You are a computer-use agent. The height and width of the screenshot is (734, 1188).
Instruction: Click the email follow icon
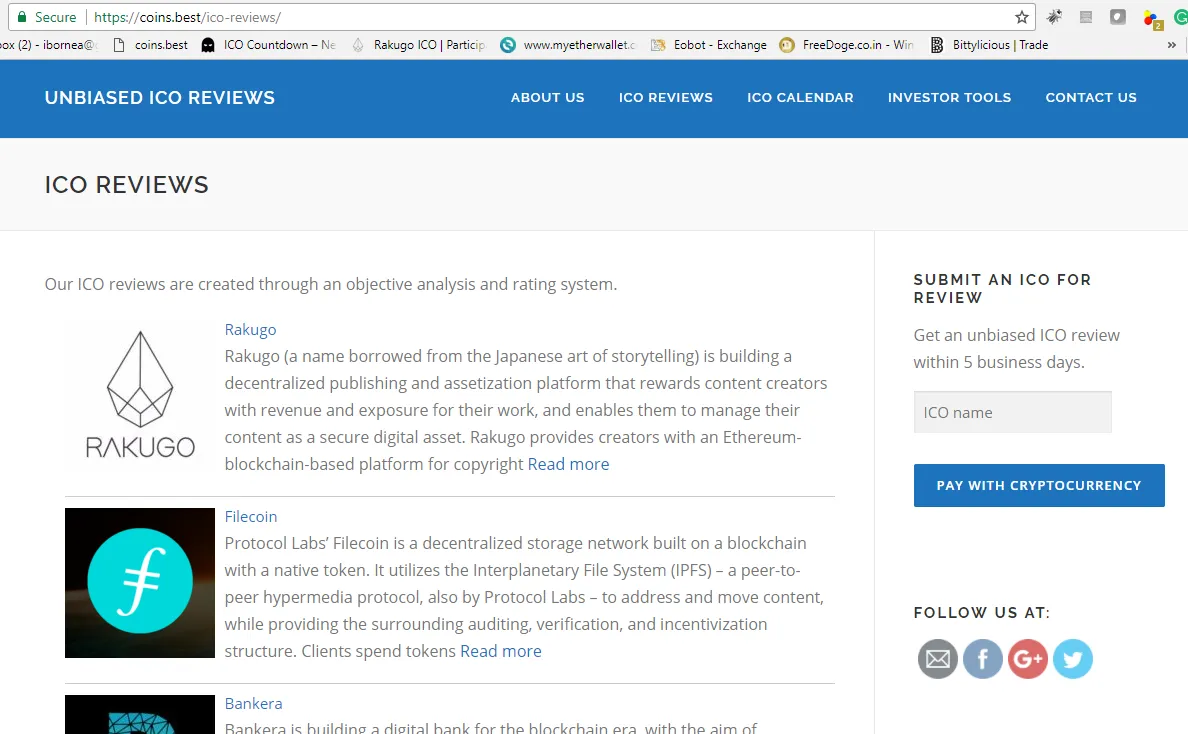click(x=937, y=659)
